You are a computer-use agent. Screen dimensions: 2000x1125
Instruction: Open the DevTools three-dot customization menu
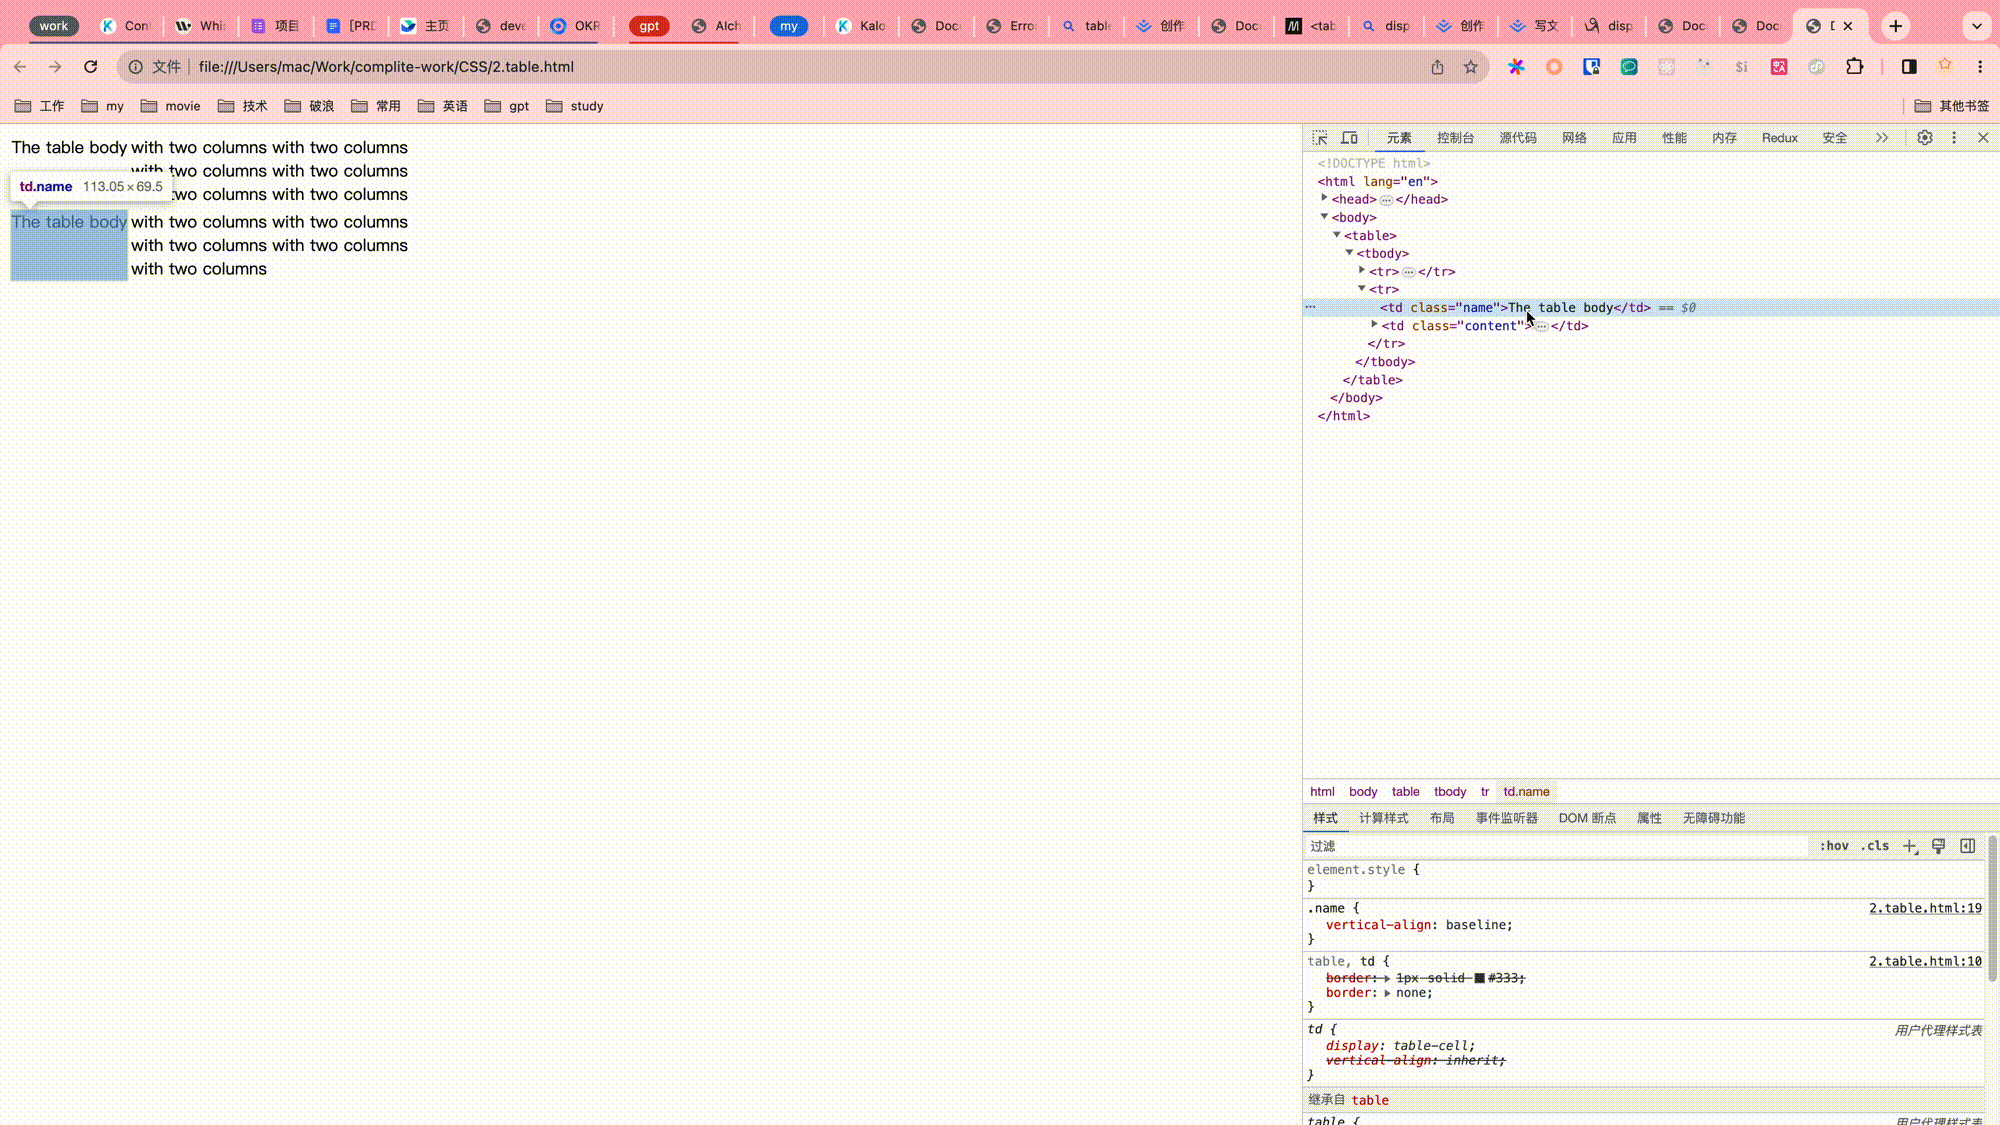1954,137
